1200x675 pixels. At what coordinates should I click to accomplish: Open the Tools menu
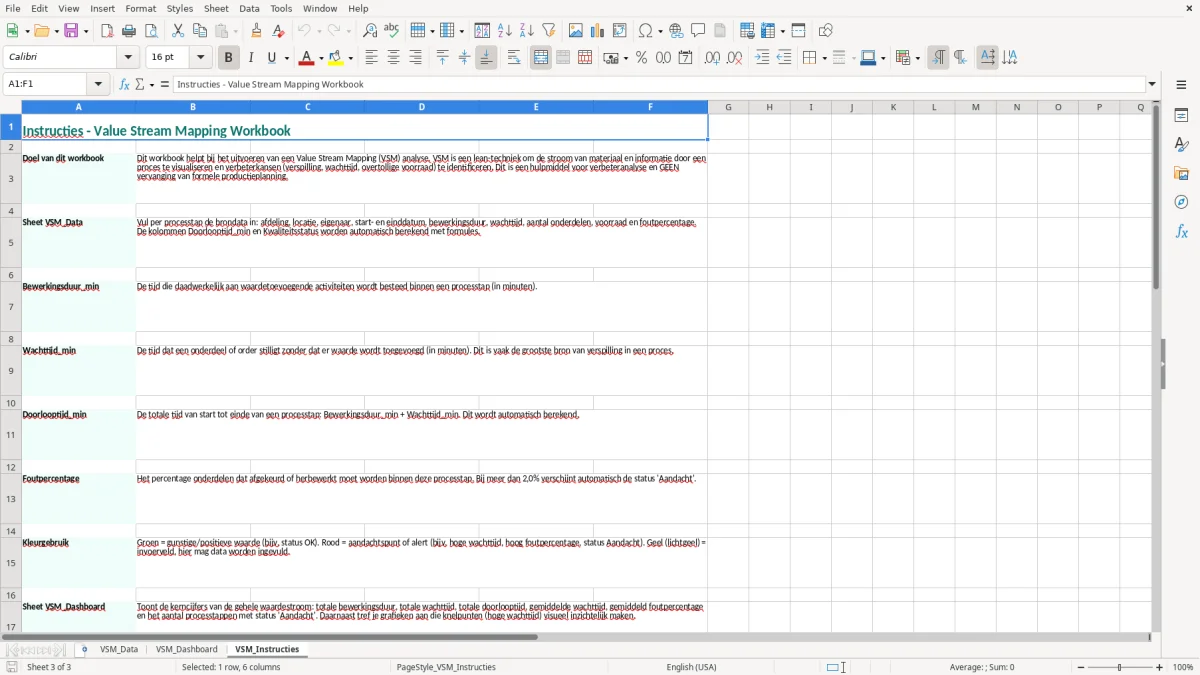[281, 8]
